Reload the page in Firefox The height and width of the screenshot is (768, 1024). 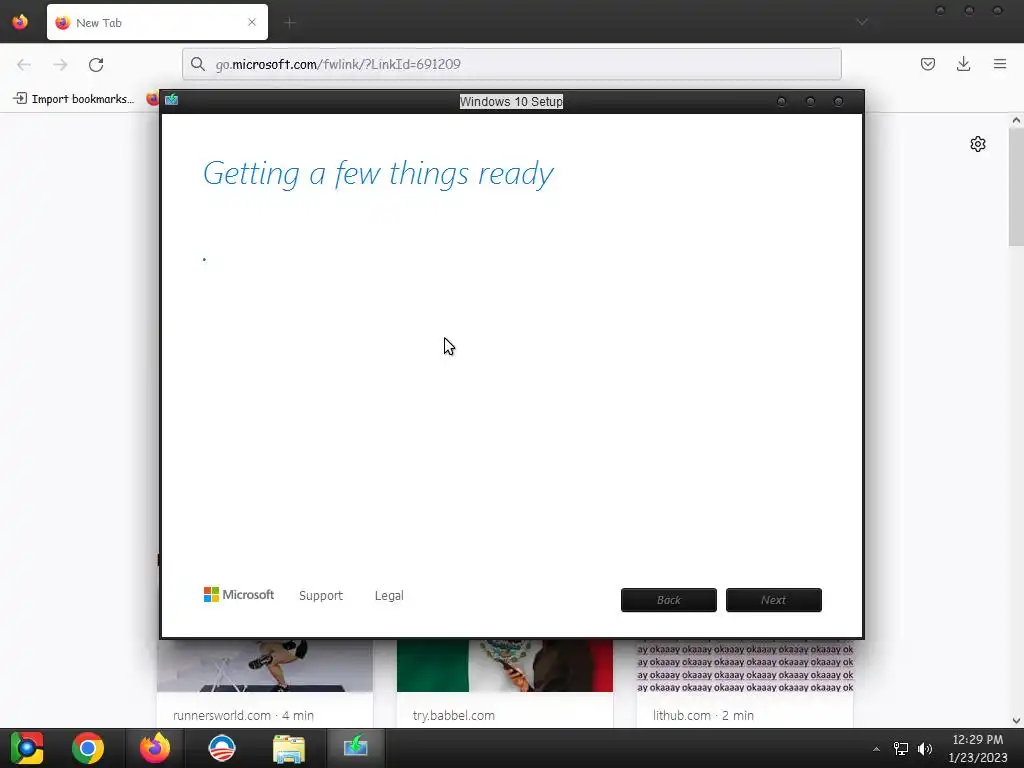[x=96, y=64]
